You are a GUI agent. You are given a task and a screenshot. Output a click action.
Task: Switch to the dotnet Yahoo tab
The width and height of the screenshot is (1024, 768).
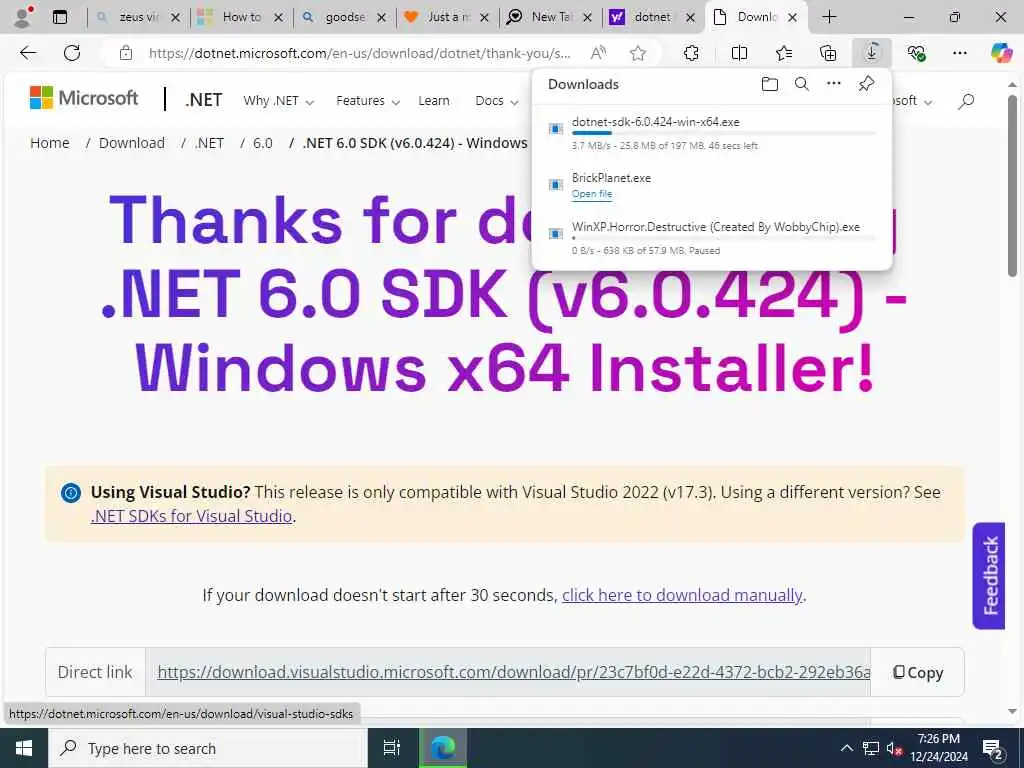click(x=650, y=17)
